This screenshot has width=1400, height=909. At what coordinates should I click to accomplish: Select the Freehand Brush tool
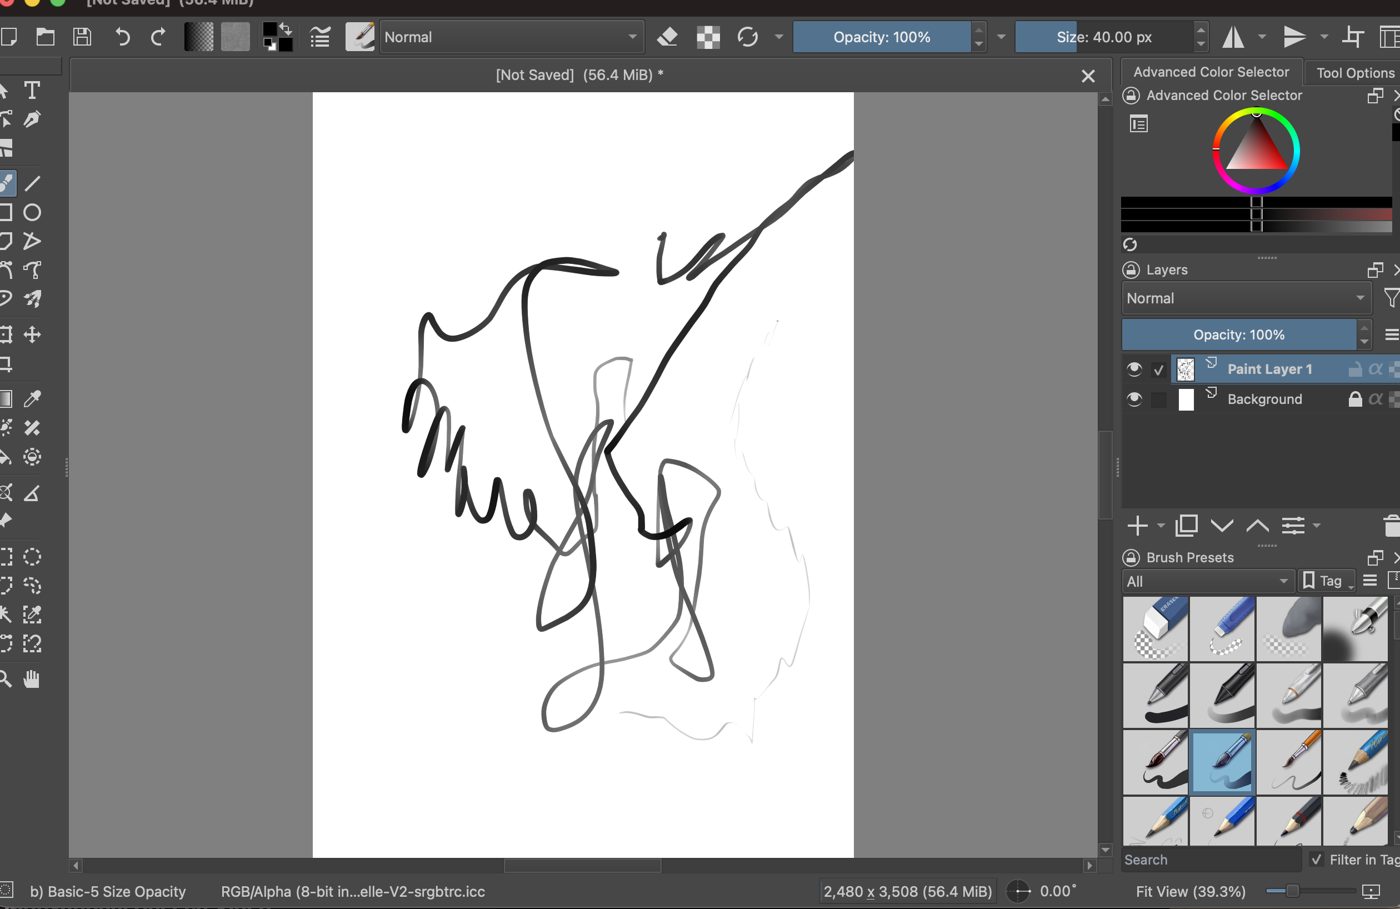pyautogui.click(x=6, y=183)
